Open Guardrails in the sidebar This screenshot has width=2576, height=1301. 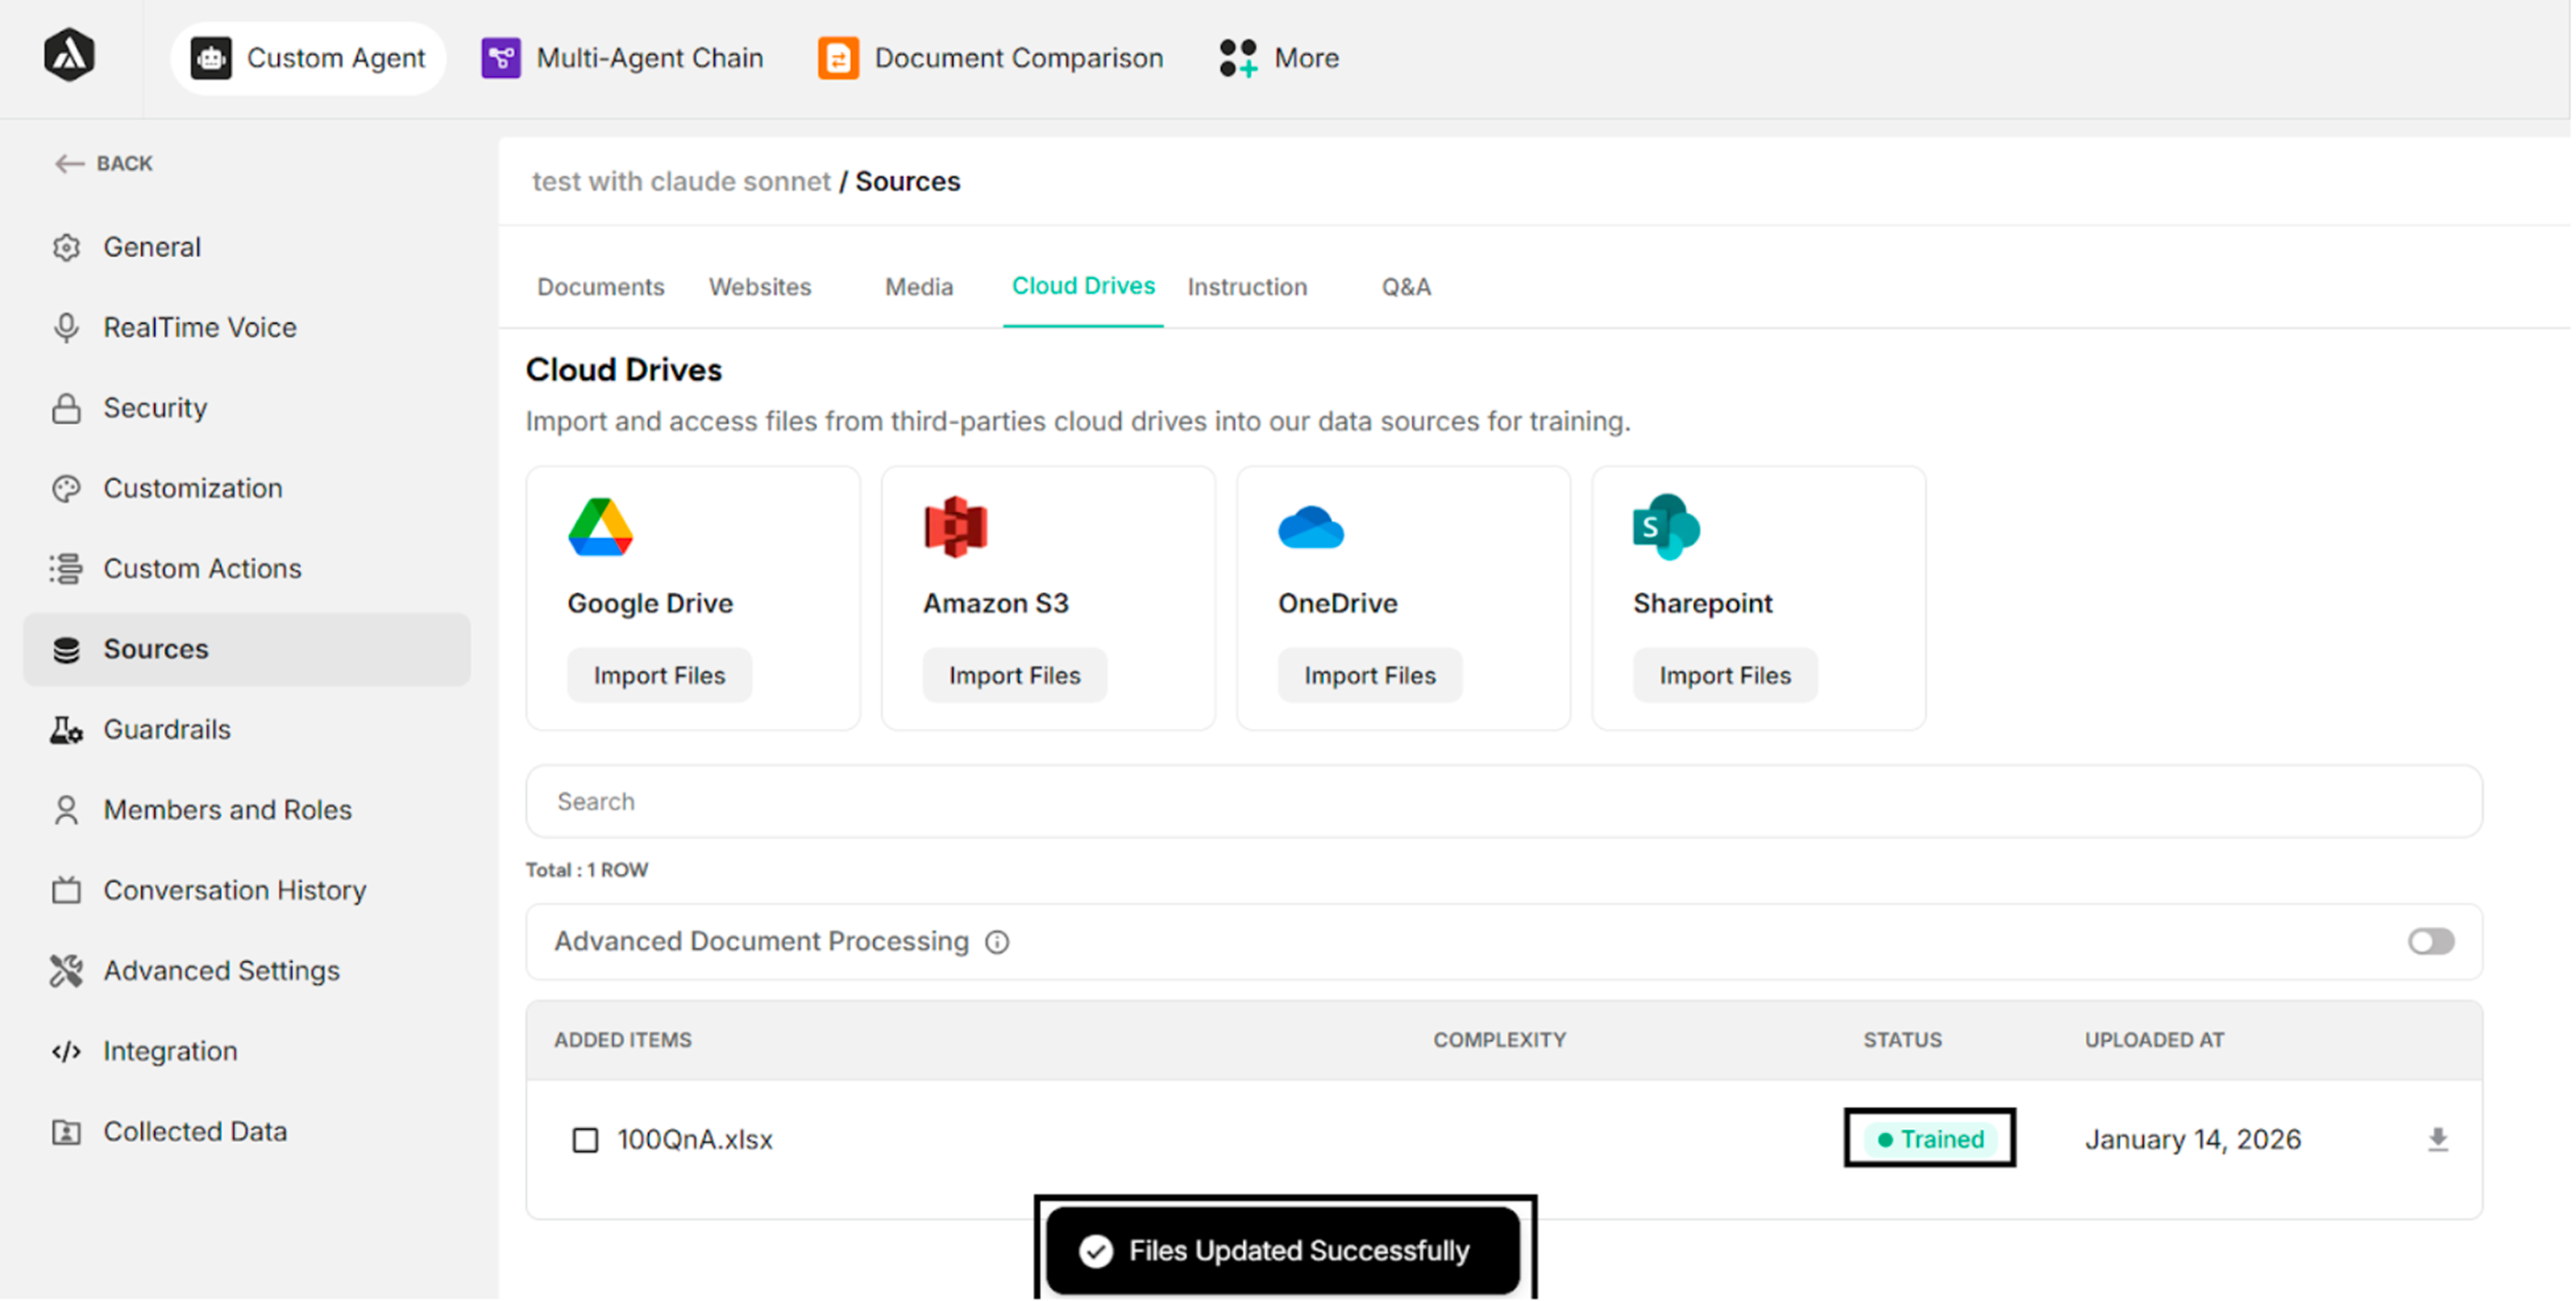pos(167,730)
